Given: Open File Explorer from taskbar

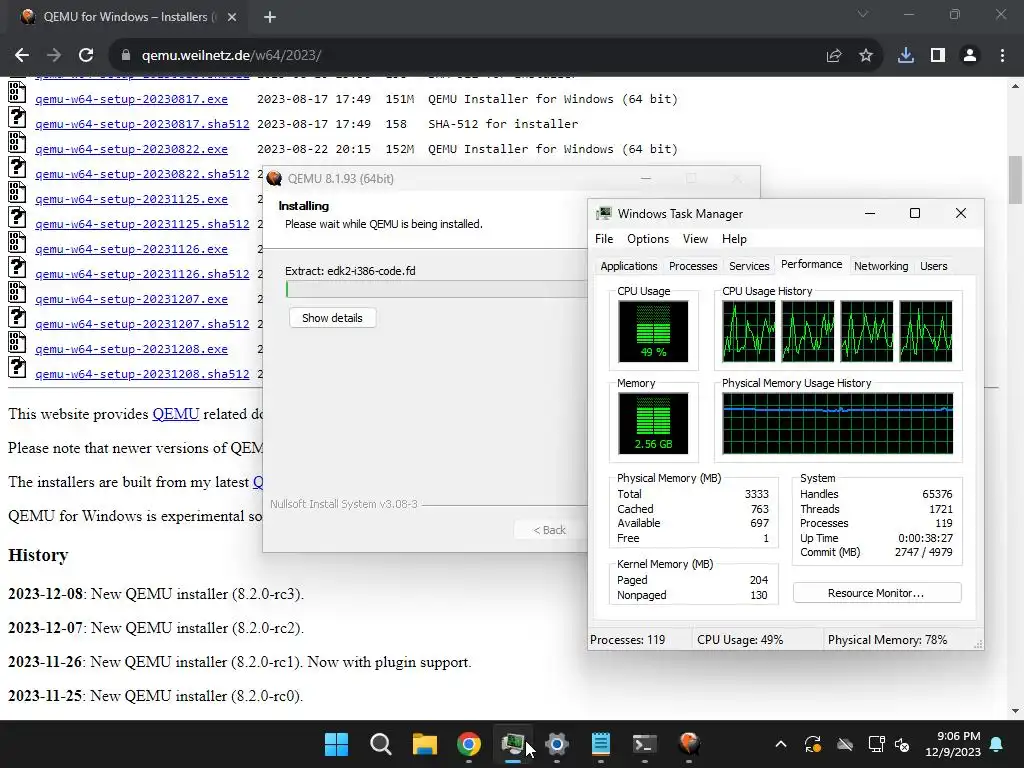Looking at the screenshot, I should pos(424,744).
